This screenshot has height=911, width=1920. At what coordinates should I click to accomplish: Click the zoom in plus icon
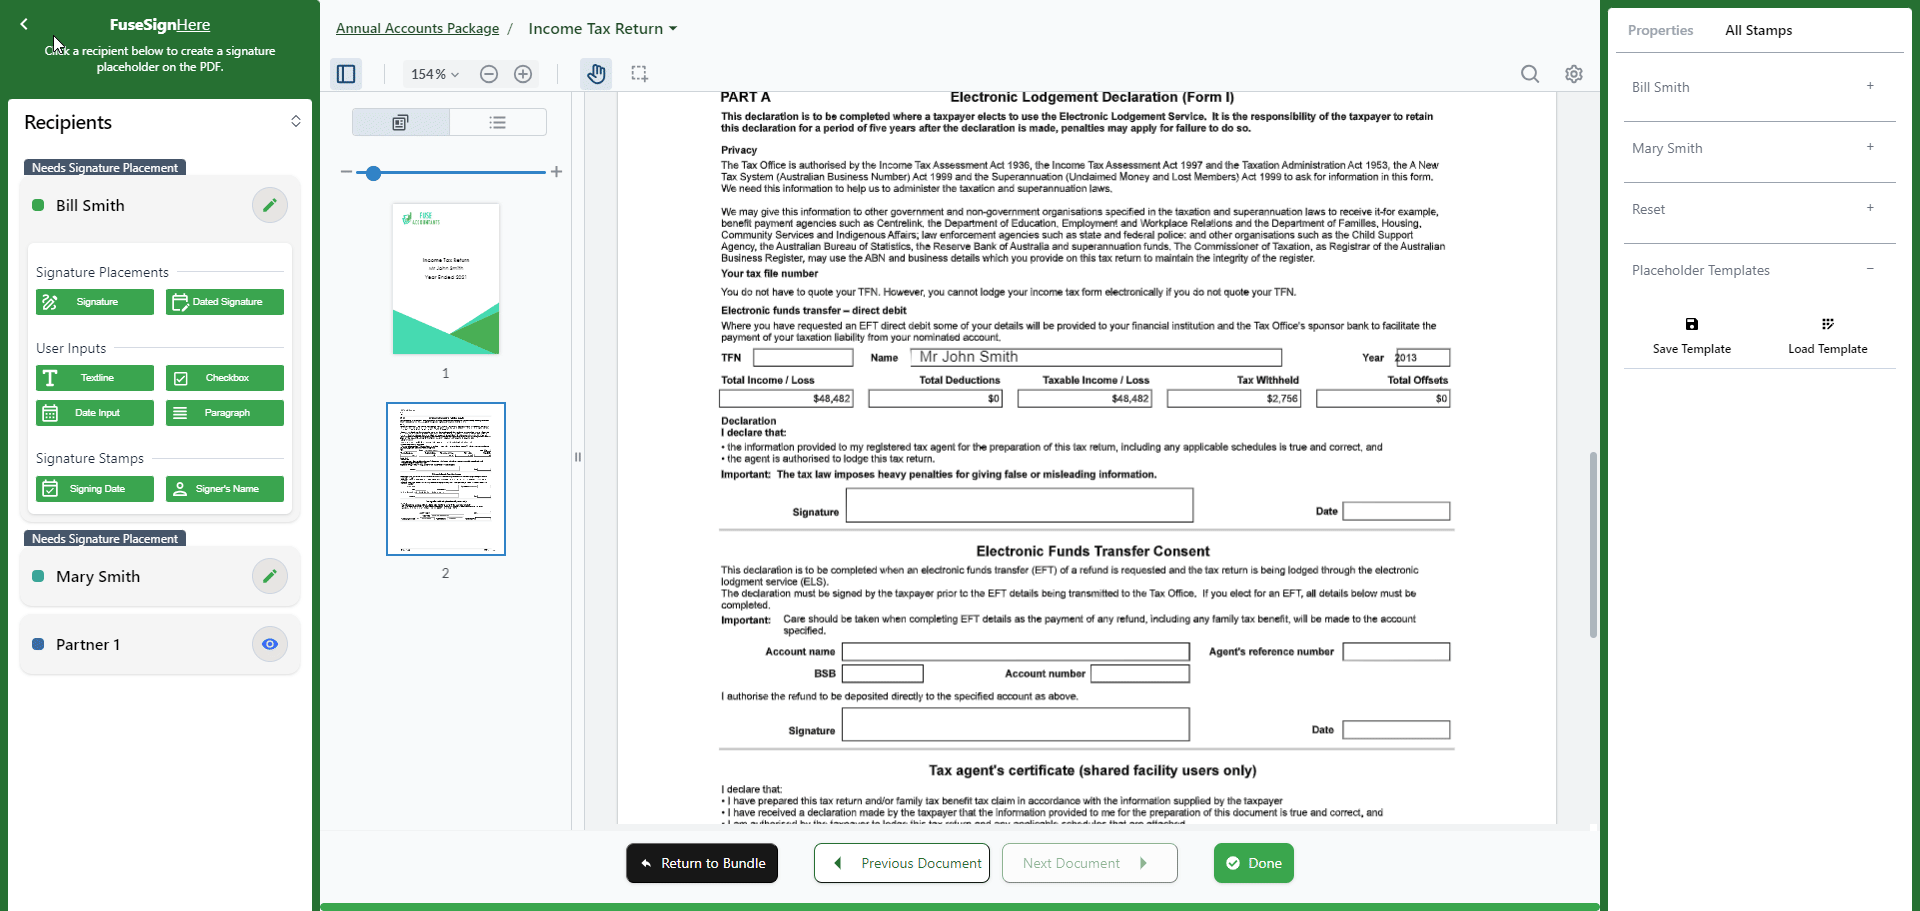[x=523, y=74]
